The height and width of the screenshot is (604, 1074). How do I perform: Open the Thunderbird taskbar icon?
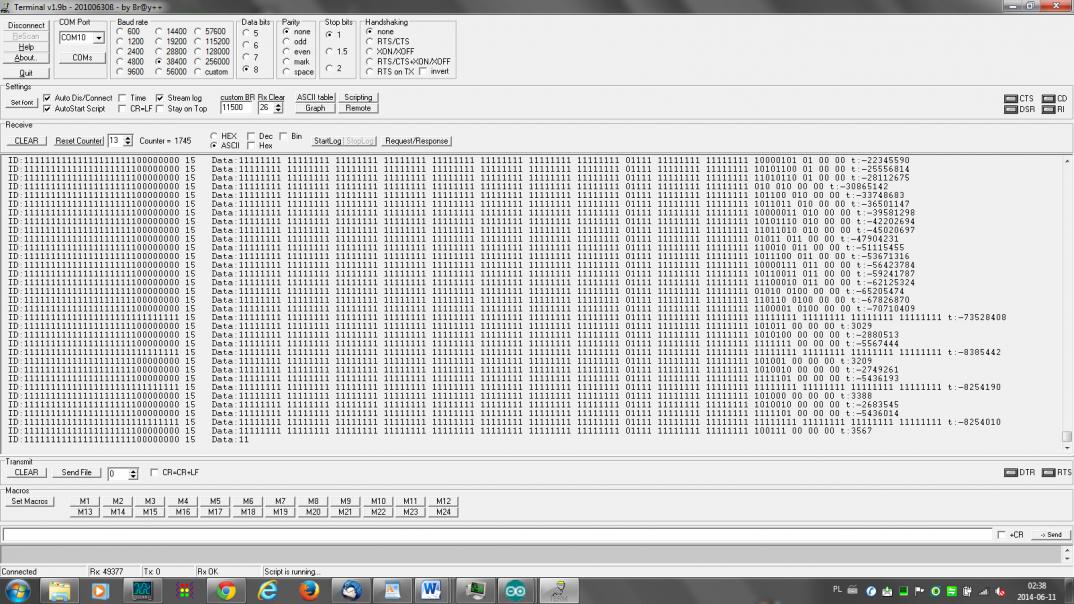pos(351,591)
